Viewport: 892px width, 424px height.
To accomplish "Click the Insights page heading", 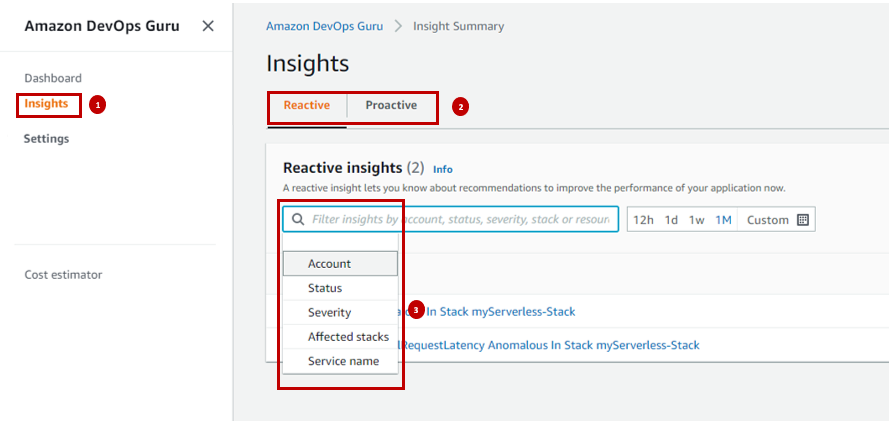I will [307, 64].
